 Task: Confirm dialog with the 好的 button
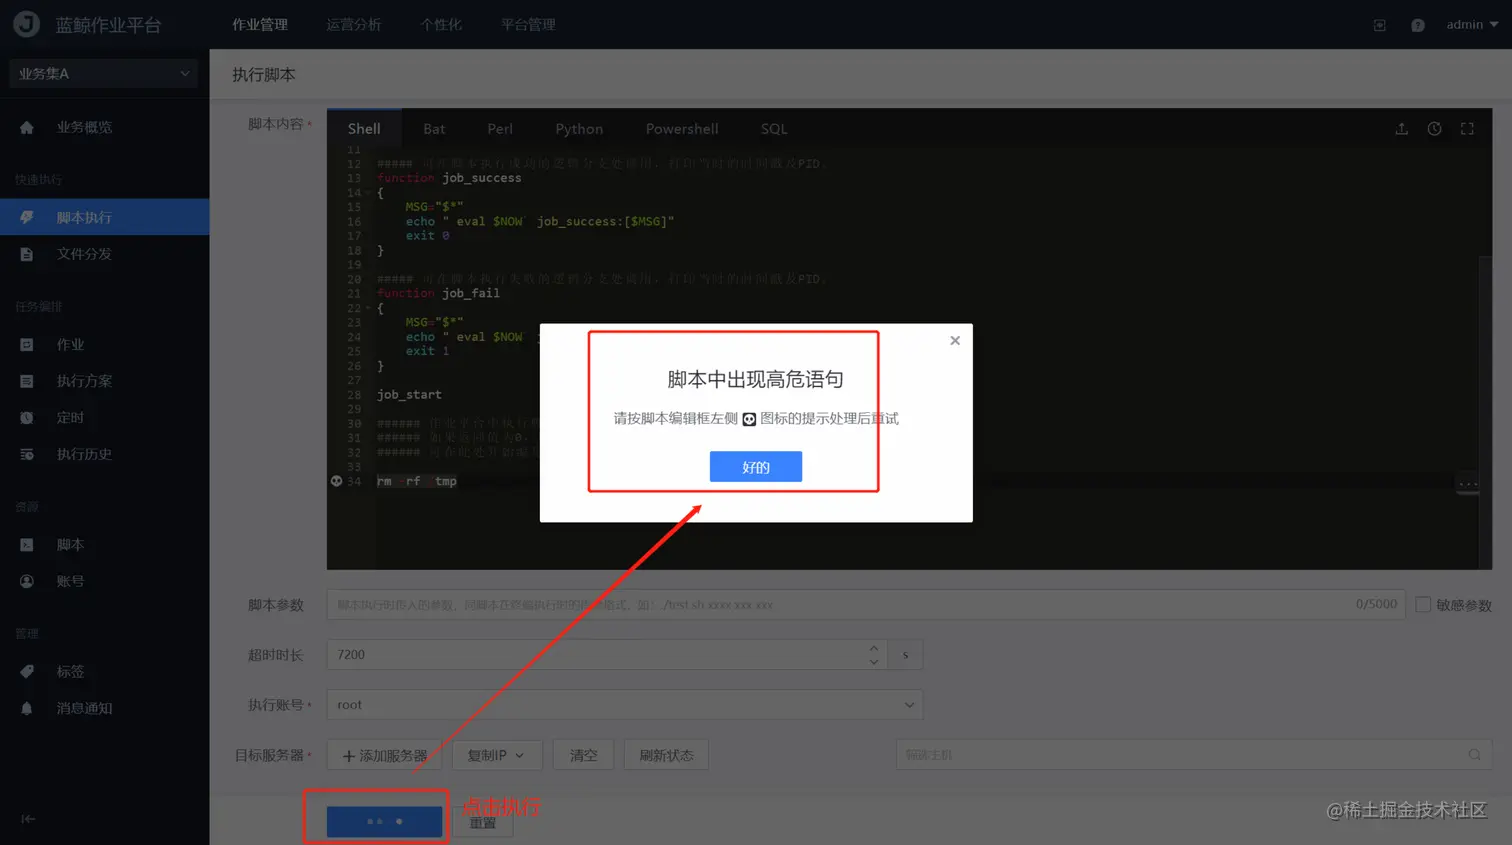click(756, 467)
